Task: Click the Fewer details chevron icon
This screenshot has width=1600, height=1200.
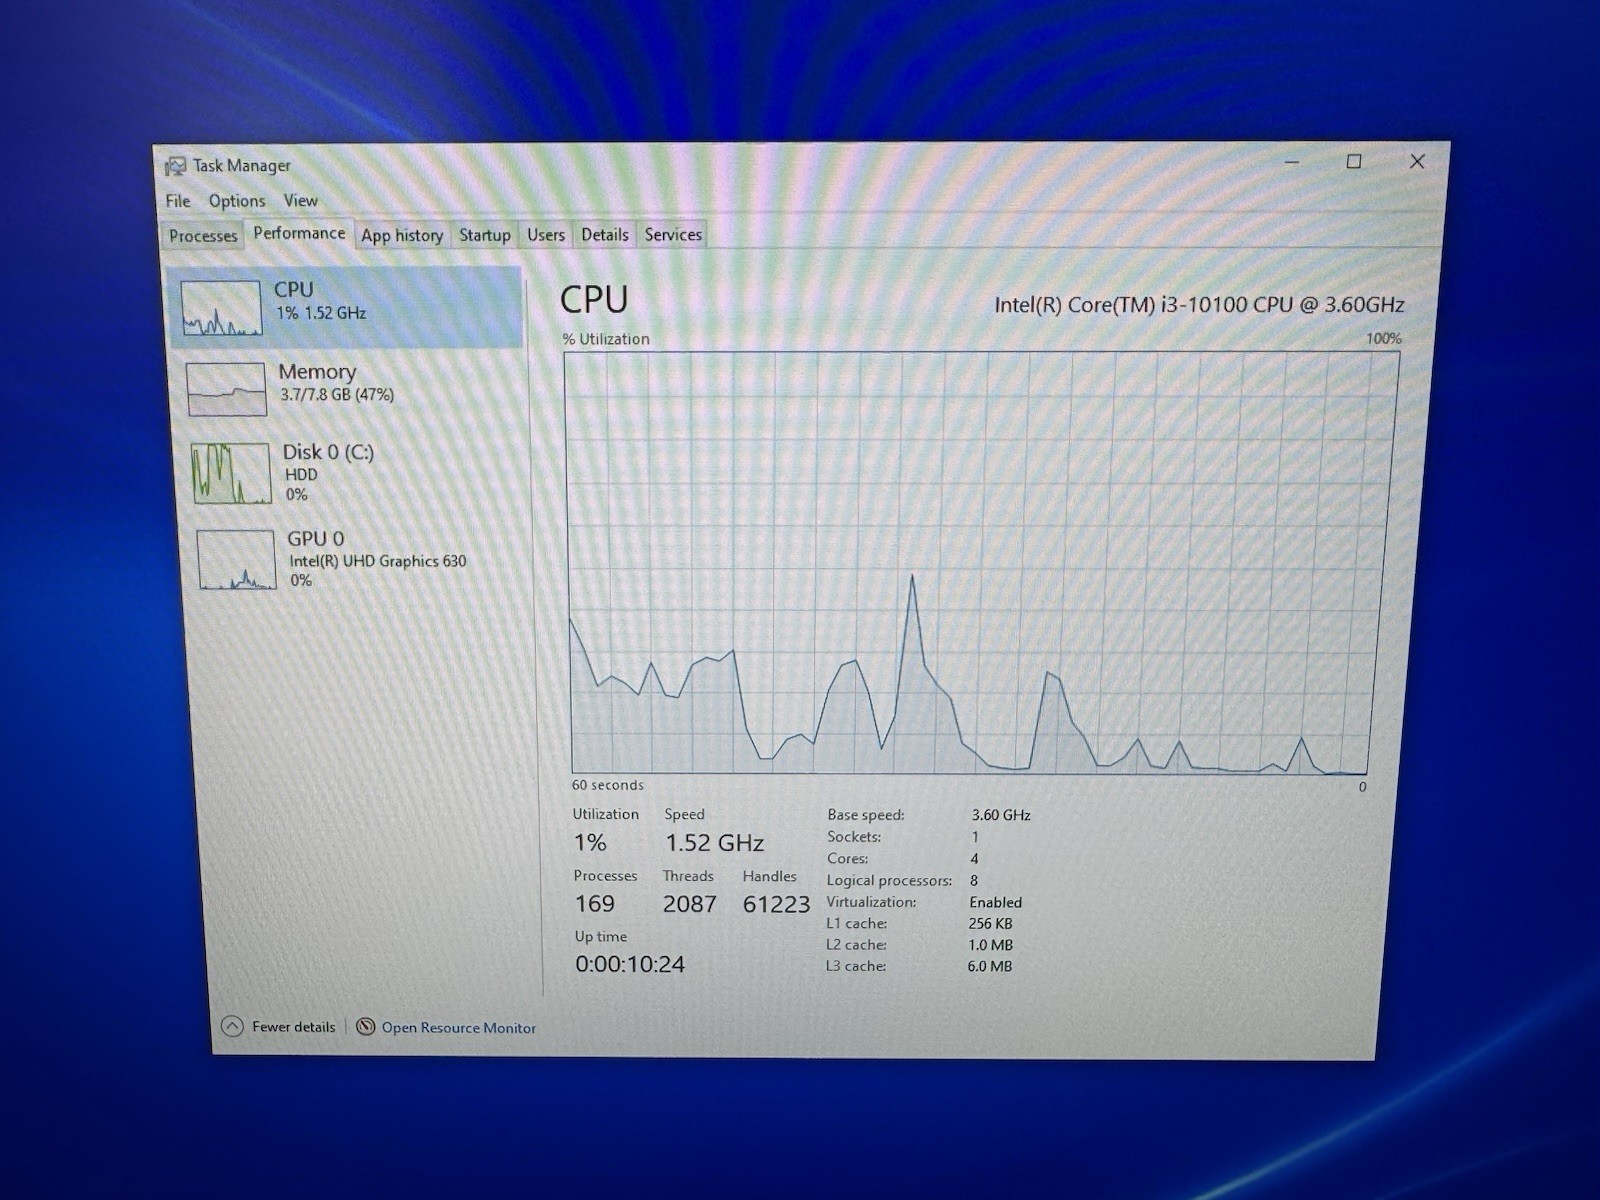Action: point(232,1026)
